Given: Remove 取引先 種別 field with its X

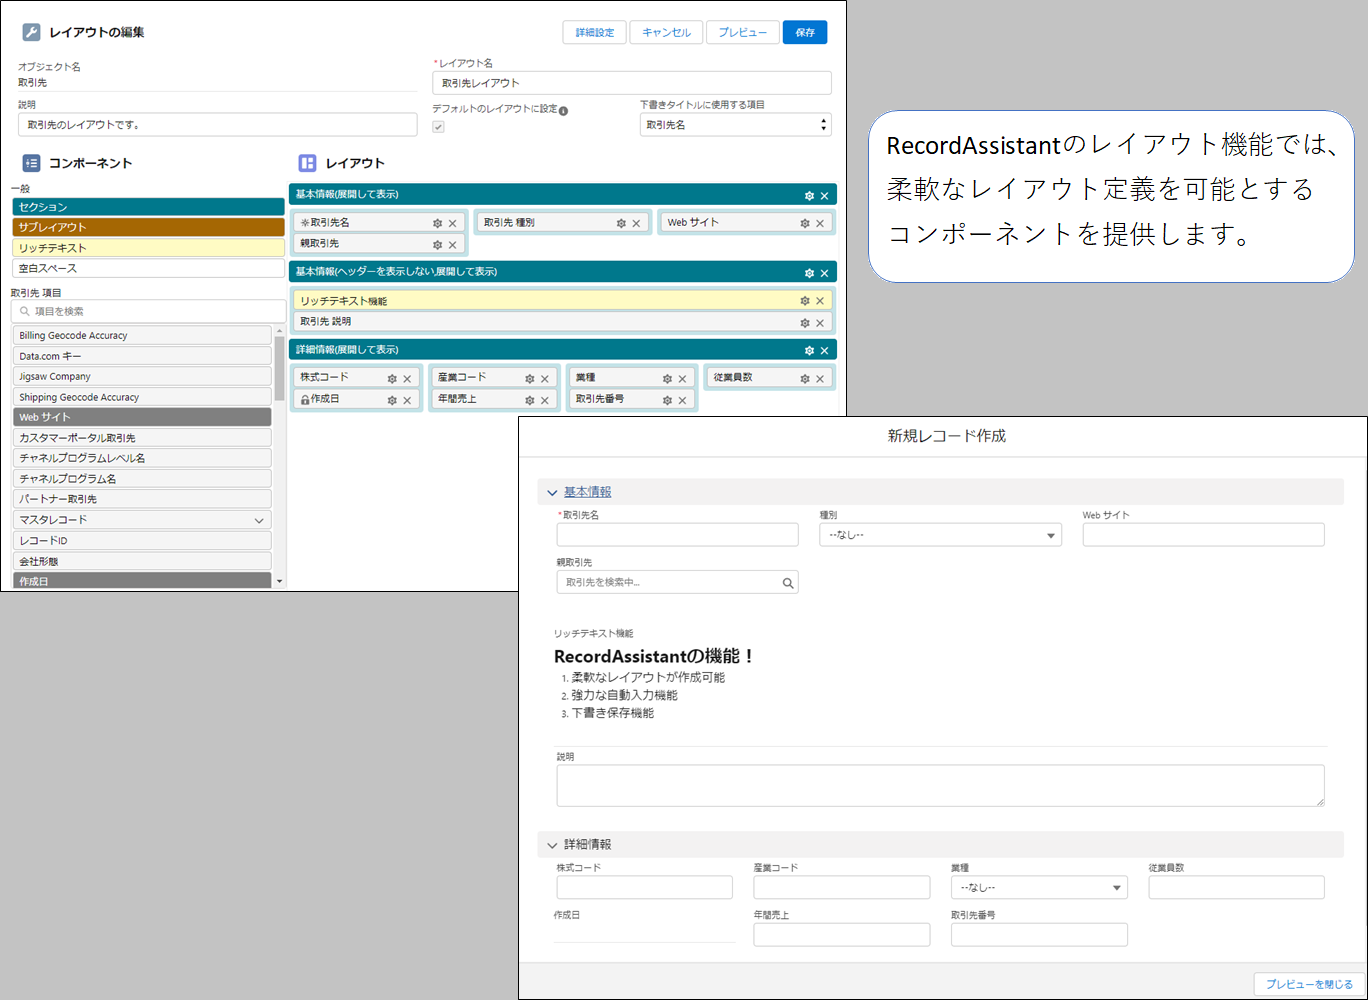Looking at the screenshot, I should 636,223.
